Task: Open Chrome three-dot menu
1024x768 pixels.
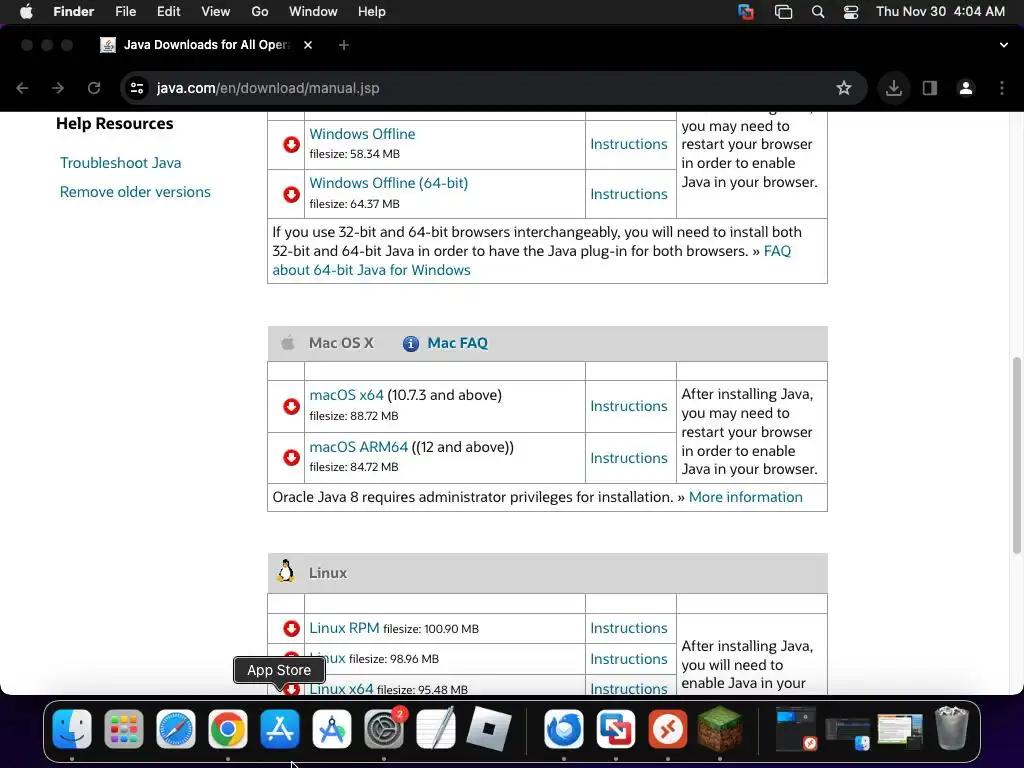Action: tap(1002, 88)
